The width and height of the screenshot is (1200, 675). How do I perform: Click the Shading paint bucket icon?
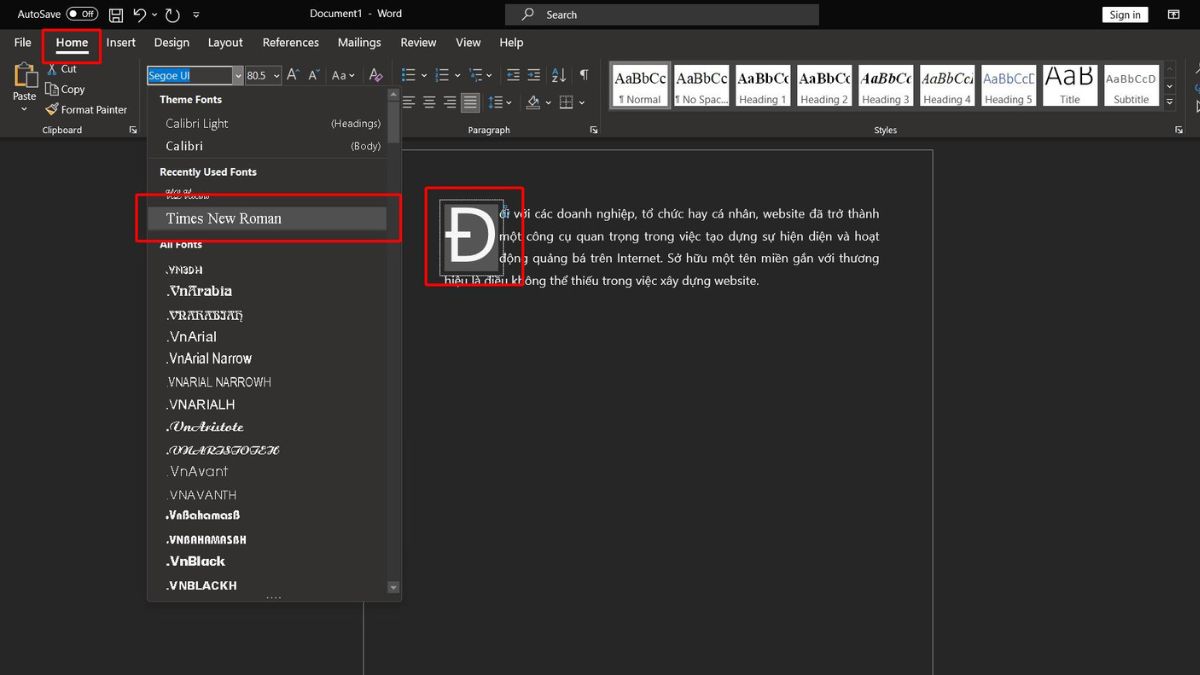[x=533, y=102]
